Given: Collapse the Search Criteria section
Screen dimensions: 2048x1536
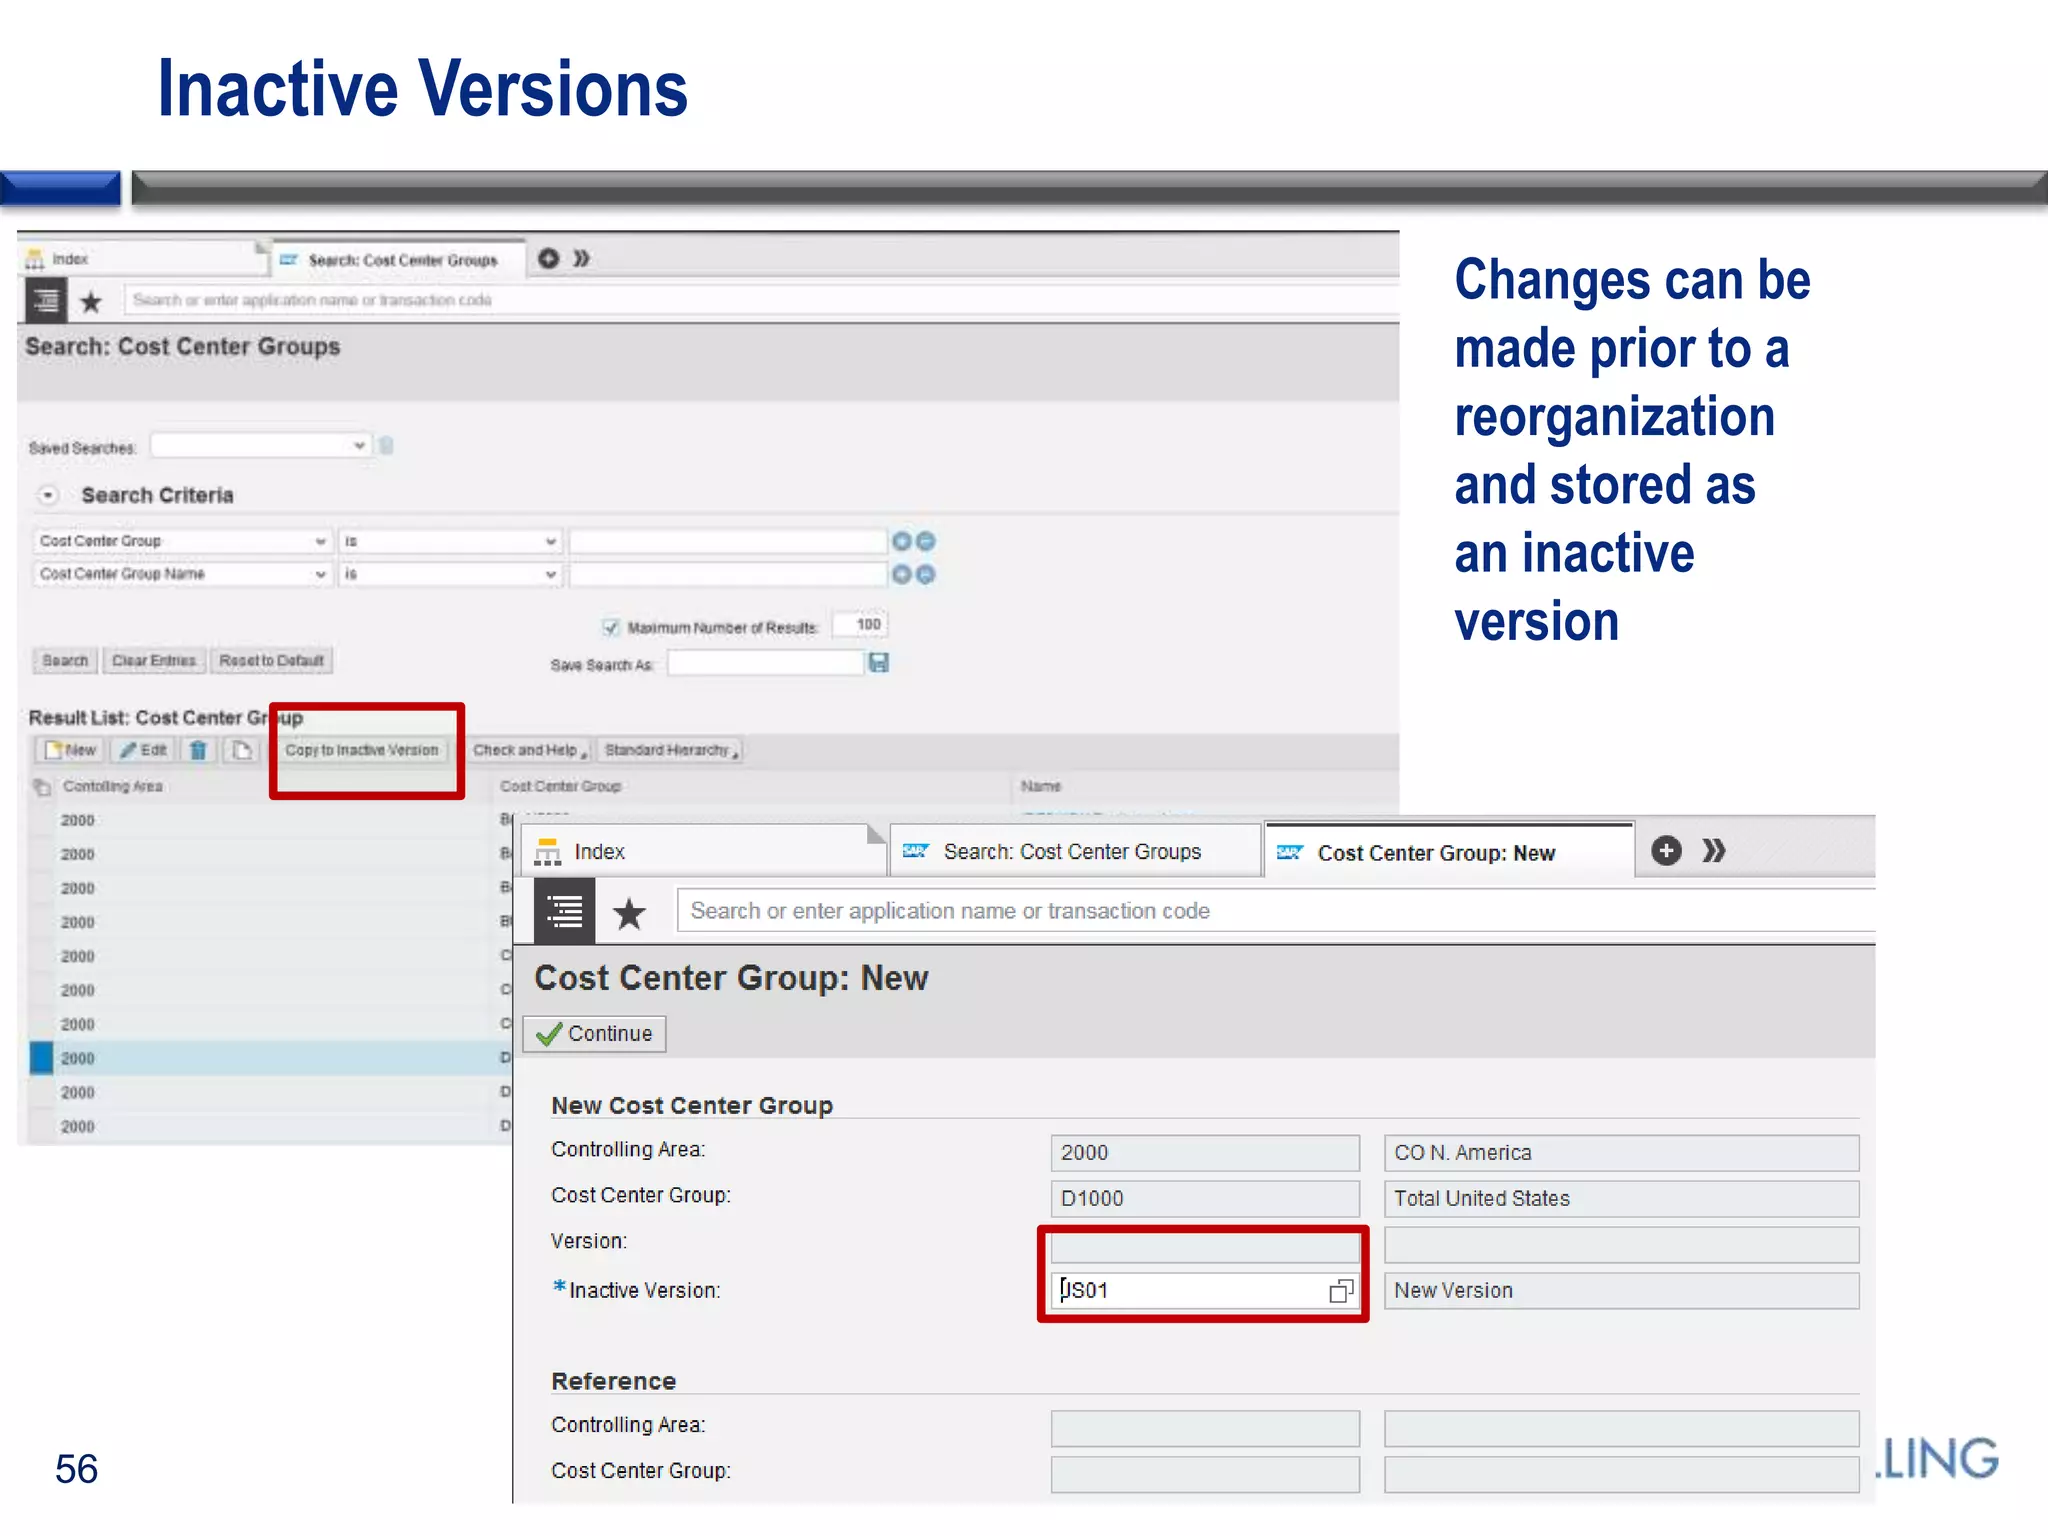Looking at the screenshot, I should pyautogui.click(x=48, y=495).
